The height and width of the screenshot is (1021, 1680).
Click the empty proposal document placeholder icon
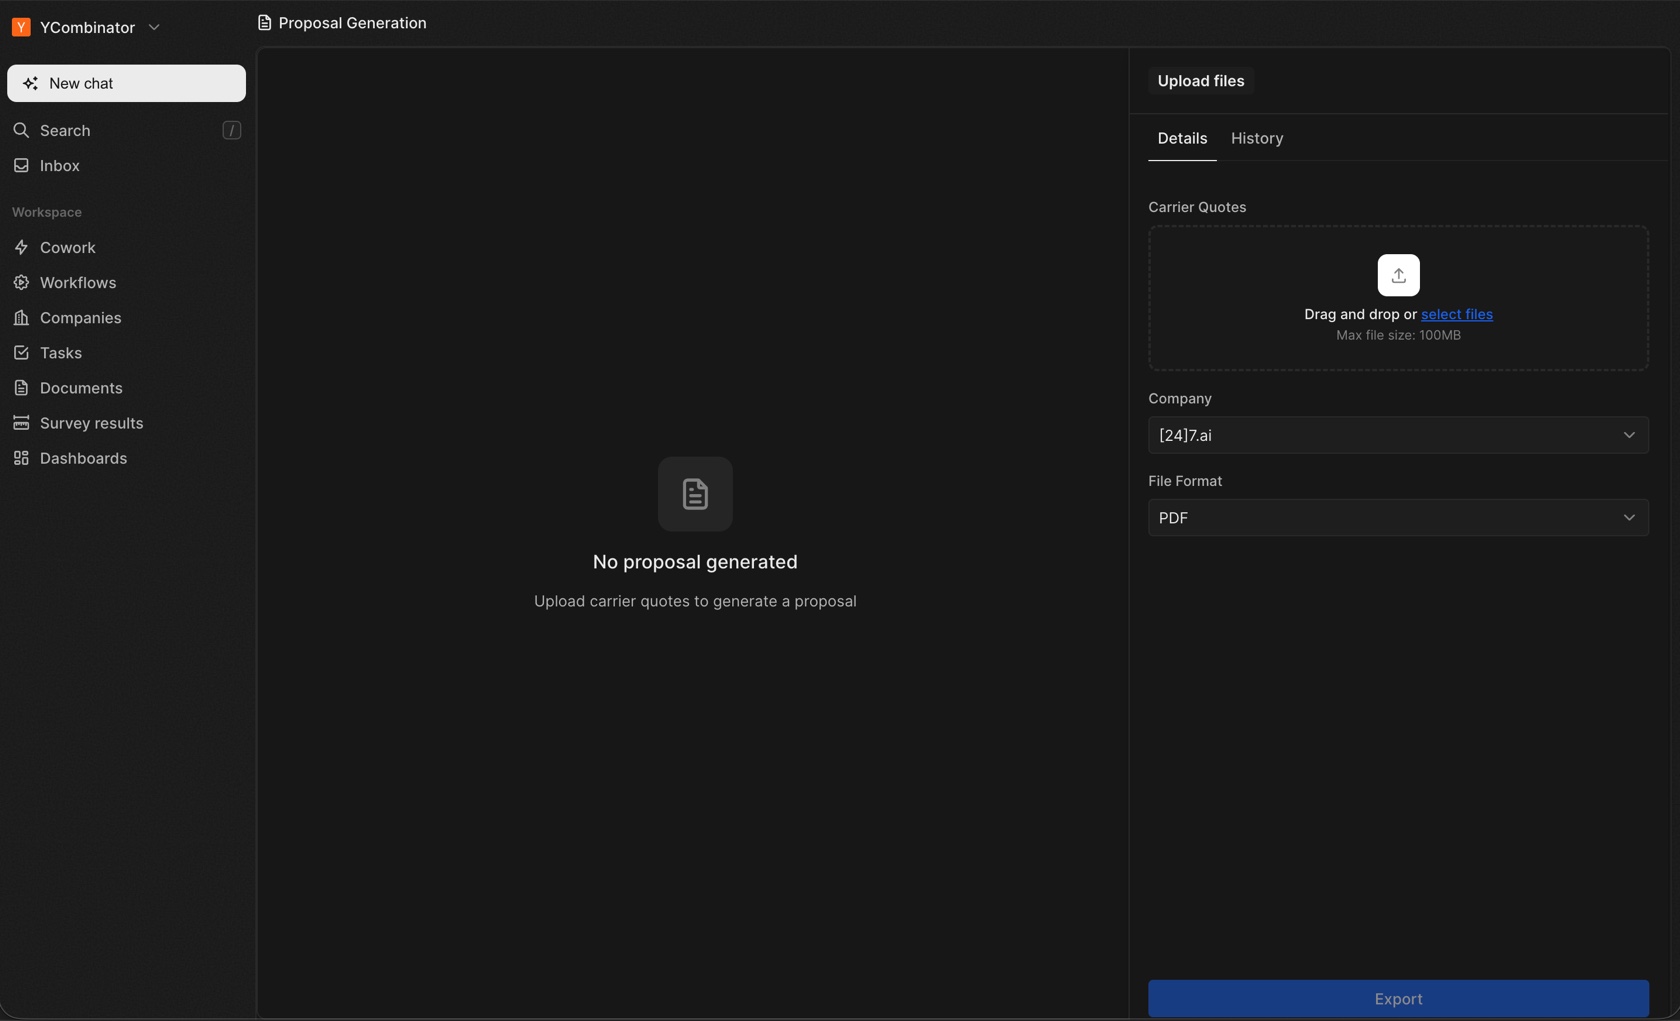pos(695,494)
